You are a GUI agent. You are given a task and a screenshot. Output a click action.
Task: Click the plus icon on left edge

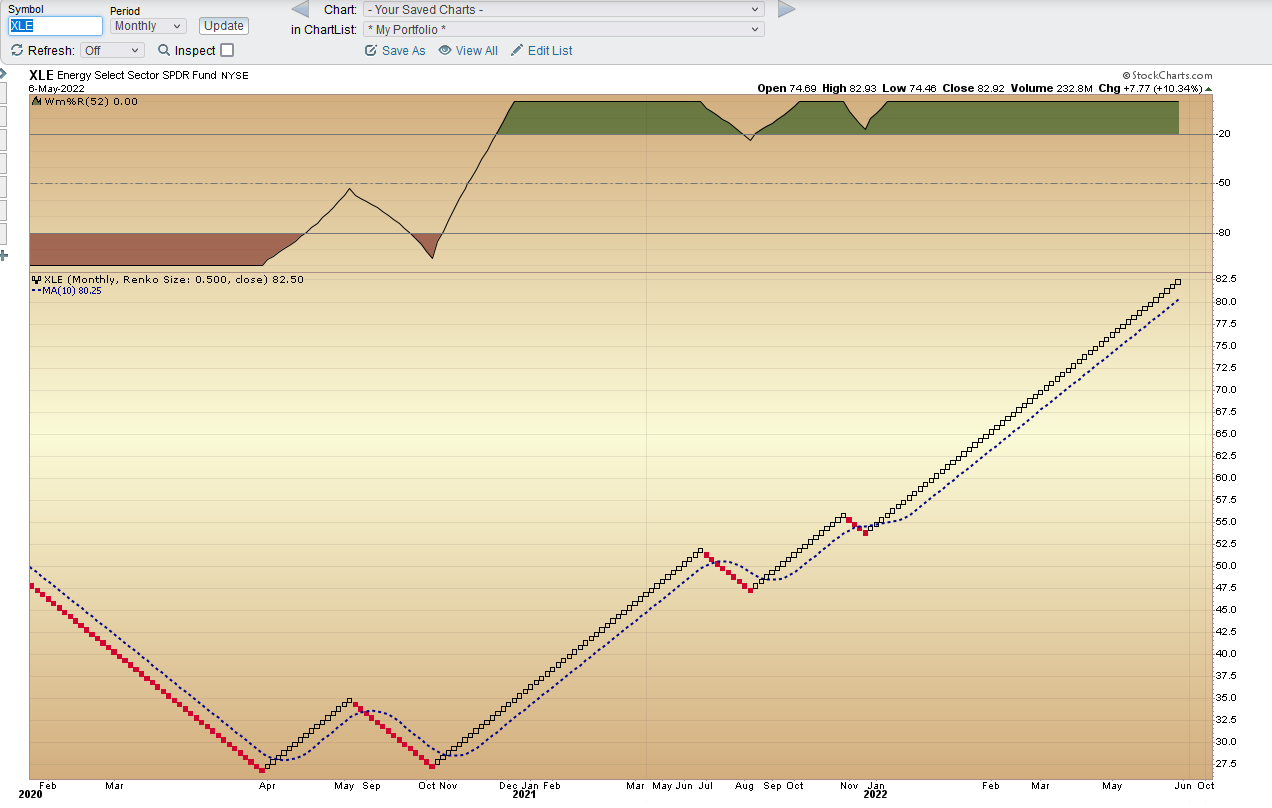(4, 255)
